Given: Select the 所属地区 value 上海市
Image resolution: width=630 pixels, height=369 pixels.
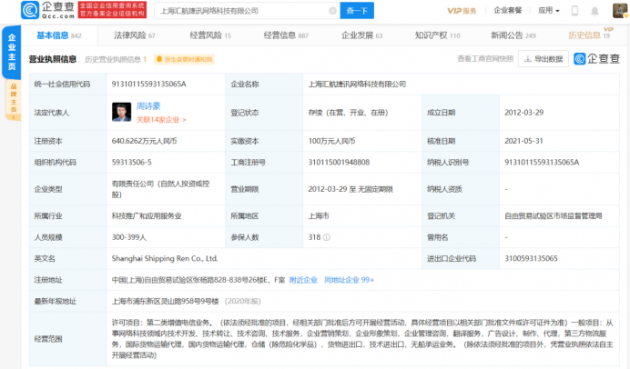Looking at the screenshot, I should click(318, 216).
